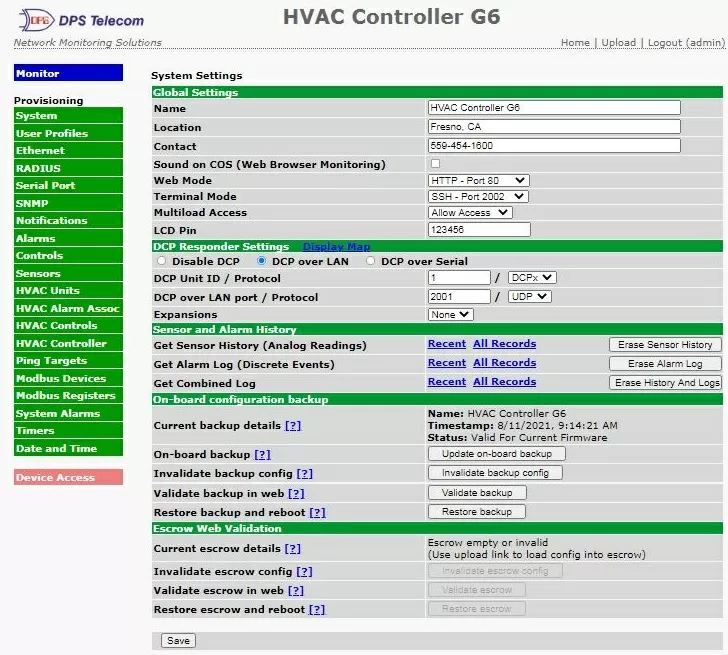The height and width of the screenshot is (655, 728).
Task: Open help [?] for Restore escrow and reboot
Action: click(x=316, y=610)
